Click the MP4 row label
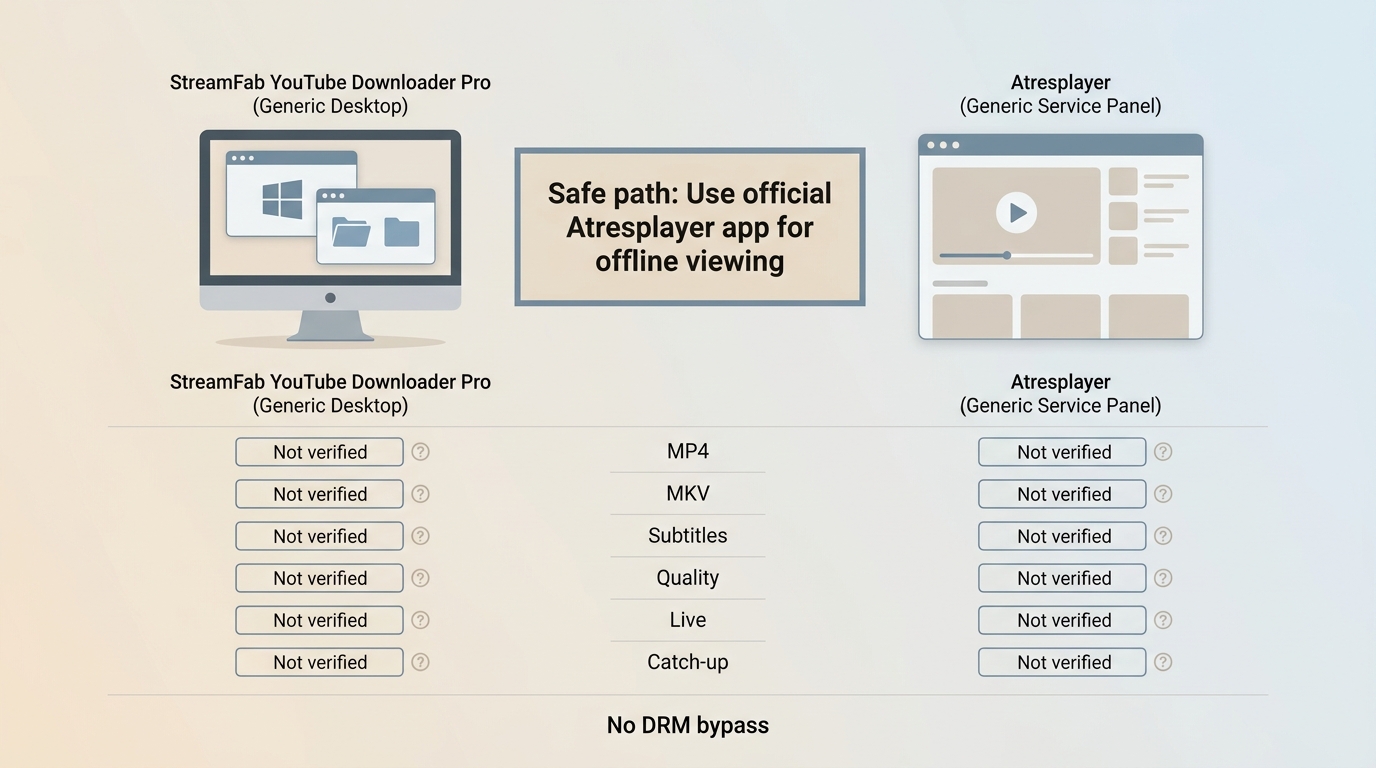This screenshot has height=768, width=1376. (x=688, y=452)
